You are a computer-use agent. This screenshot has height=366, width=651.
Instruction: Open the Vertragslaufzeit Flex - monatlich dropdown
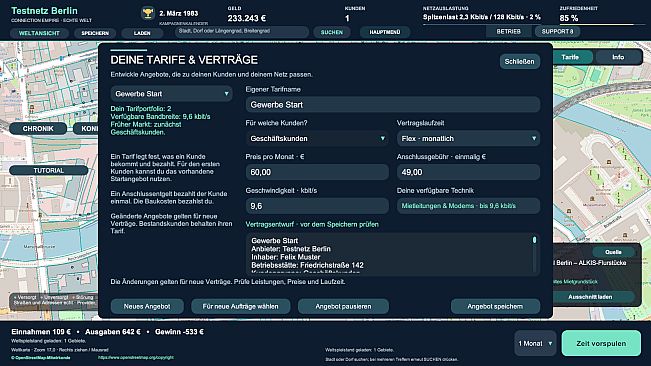(468, 139)
